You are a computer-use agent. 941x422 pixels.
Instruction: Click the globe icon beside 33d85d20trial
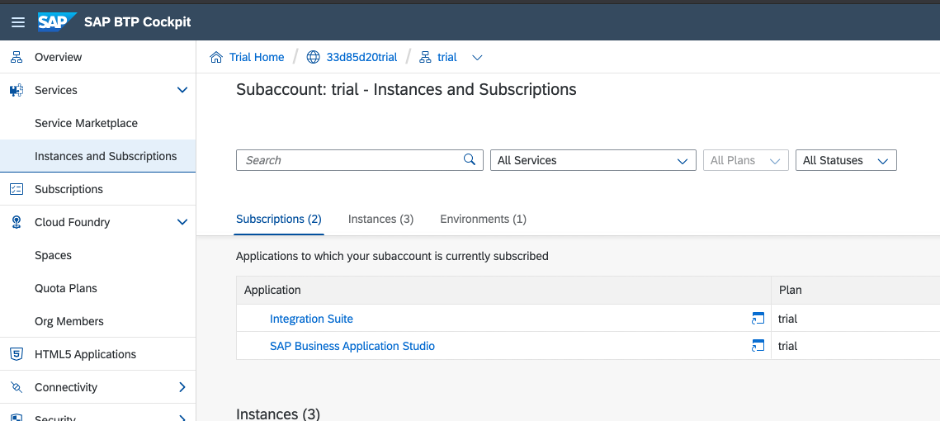[313, 57]
